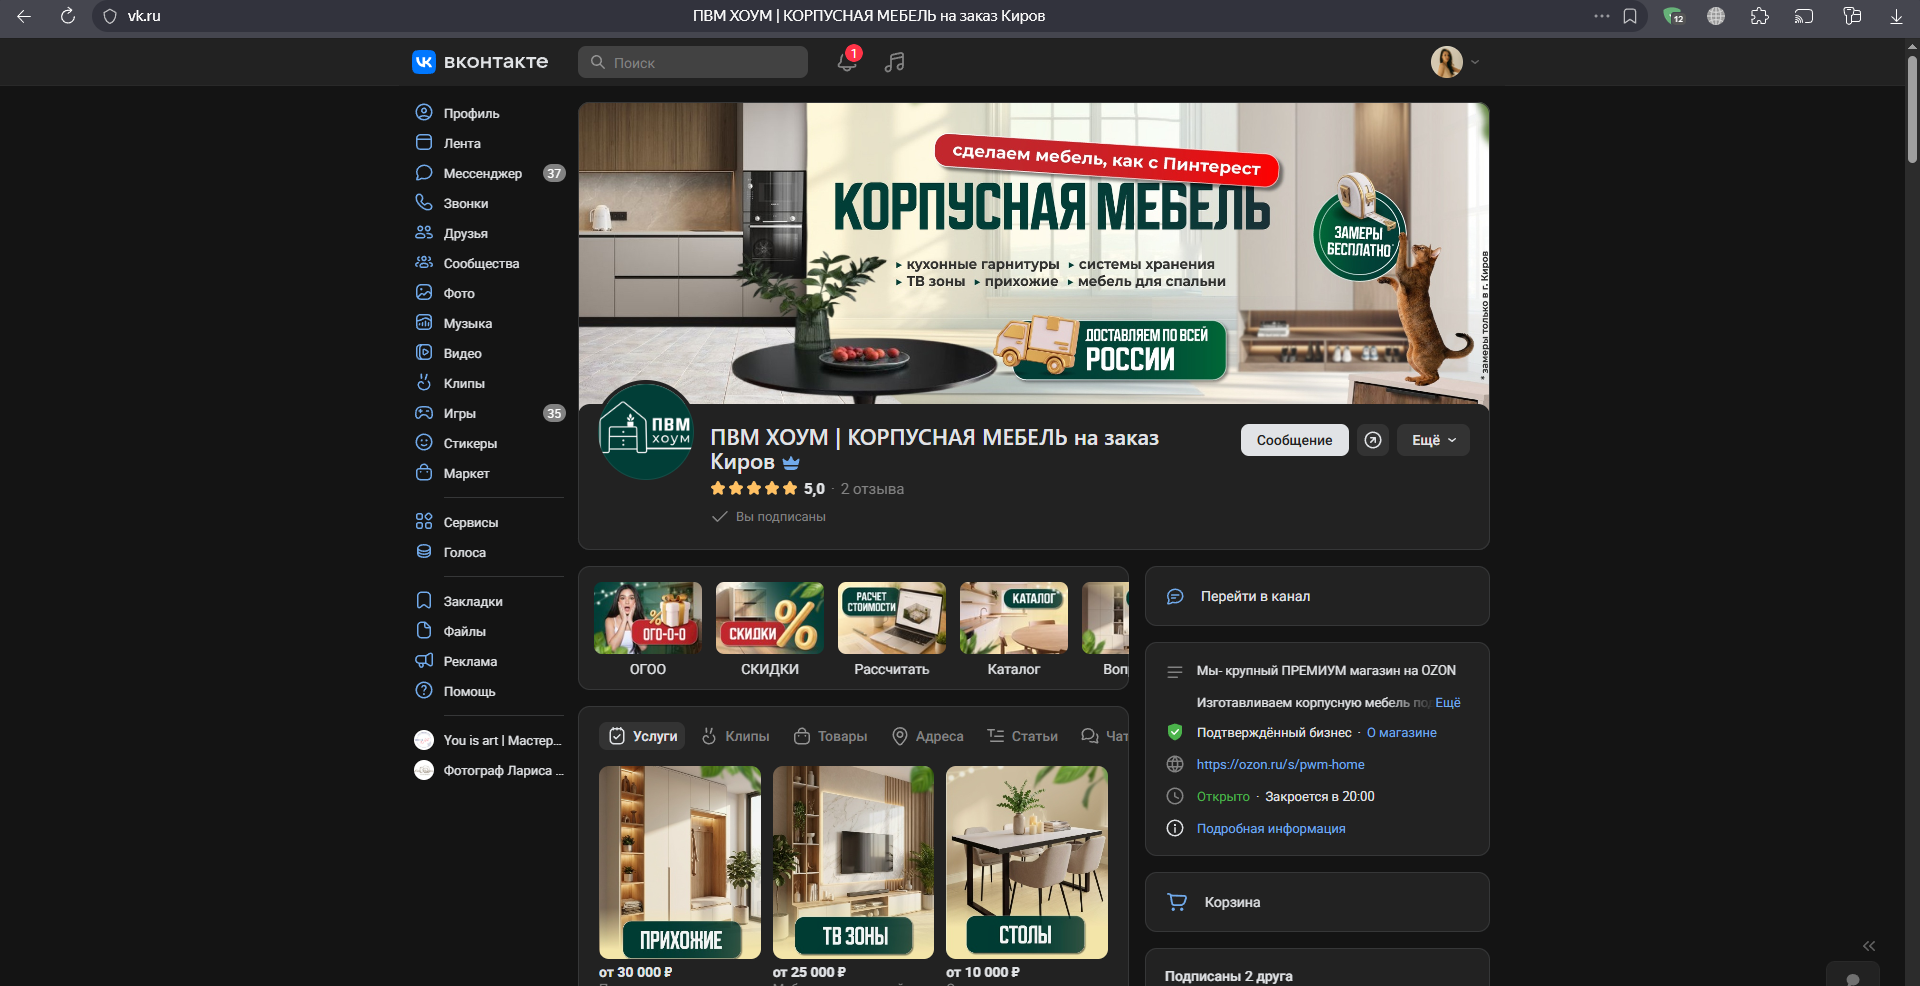Screen dimensions: 1920x986
Task: Open Подписаны 2 друга block
Action: click(x=1317, y=970)
